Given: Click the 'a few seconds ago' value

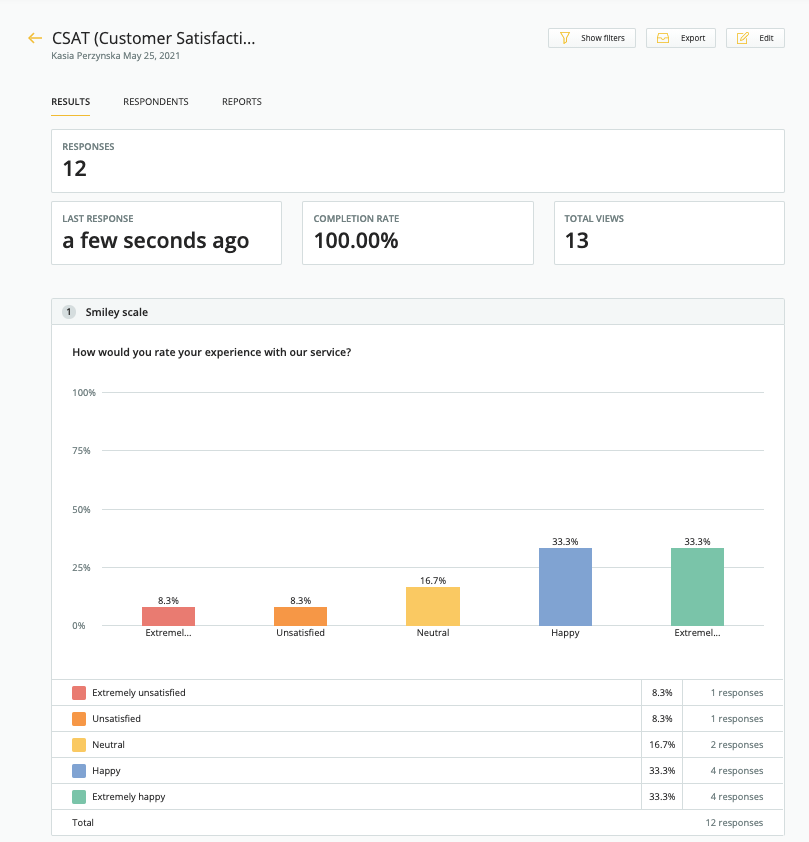Looking at the screenshot, I should coord(156,241).
